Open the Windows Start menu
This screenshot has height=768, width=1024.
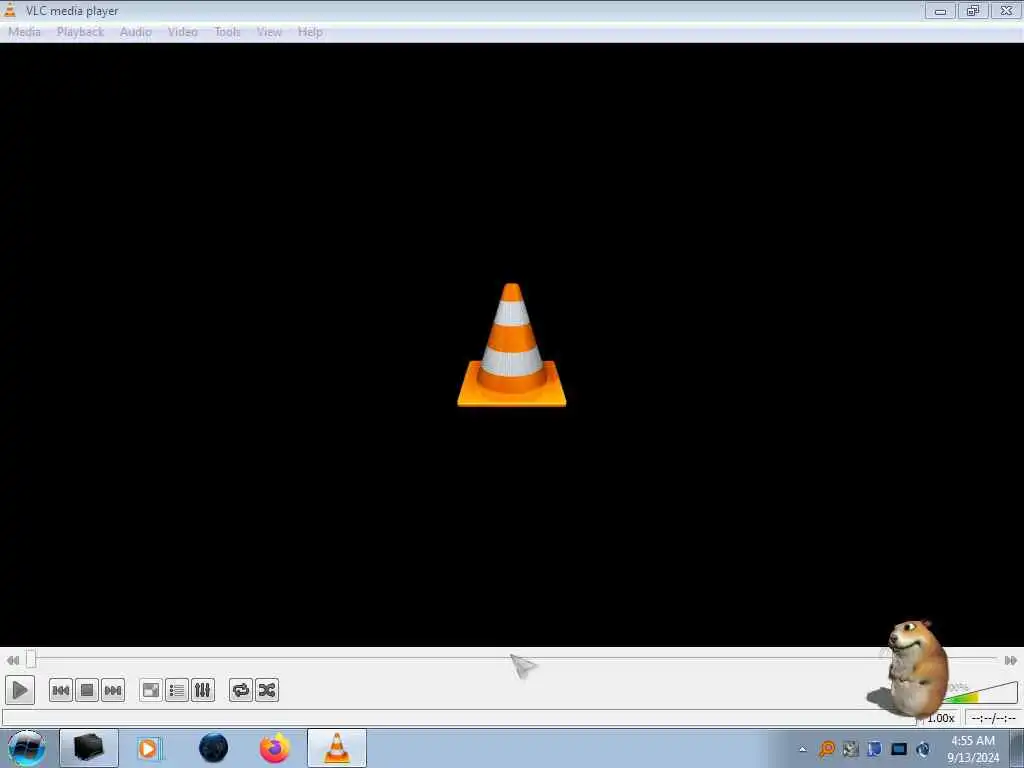26,748
